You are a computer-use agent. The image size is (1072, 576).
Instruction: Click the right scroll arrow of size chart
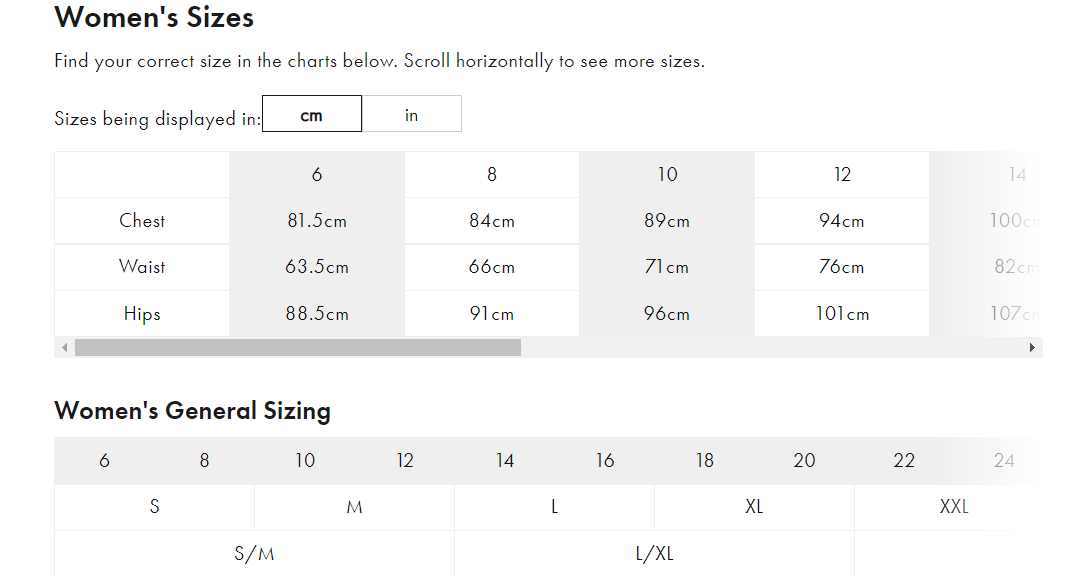point(1032,348)
